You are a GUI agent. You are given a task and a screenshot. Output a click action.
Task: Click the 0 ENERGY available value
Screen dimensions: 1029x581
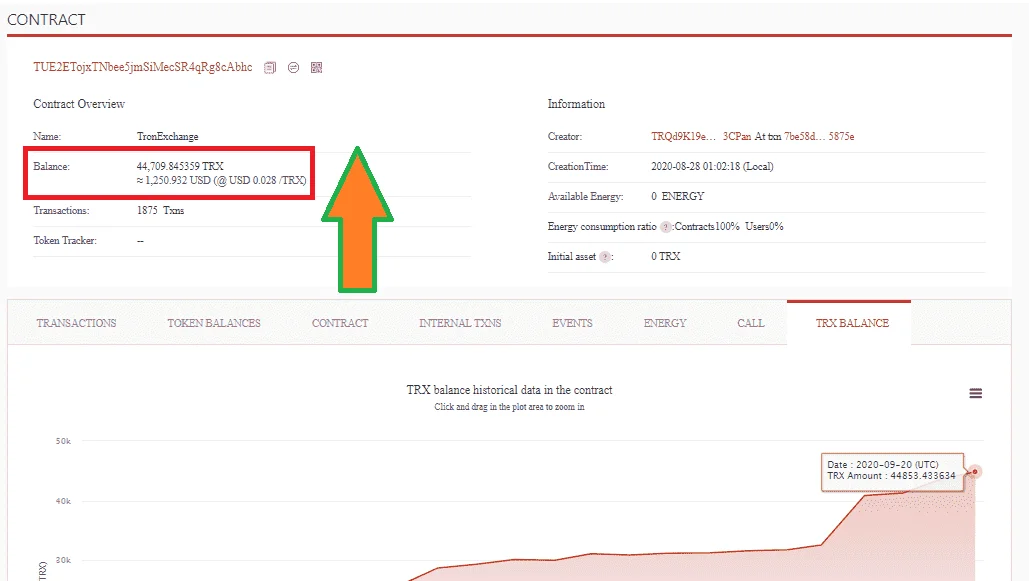pos(677,196)
